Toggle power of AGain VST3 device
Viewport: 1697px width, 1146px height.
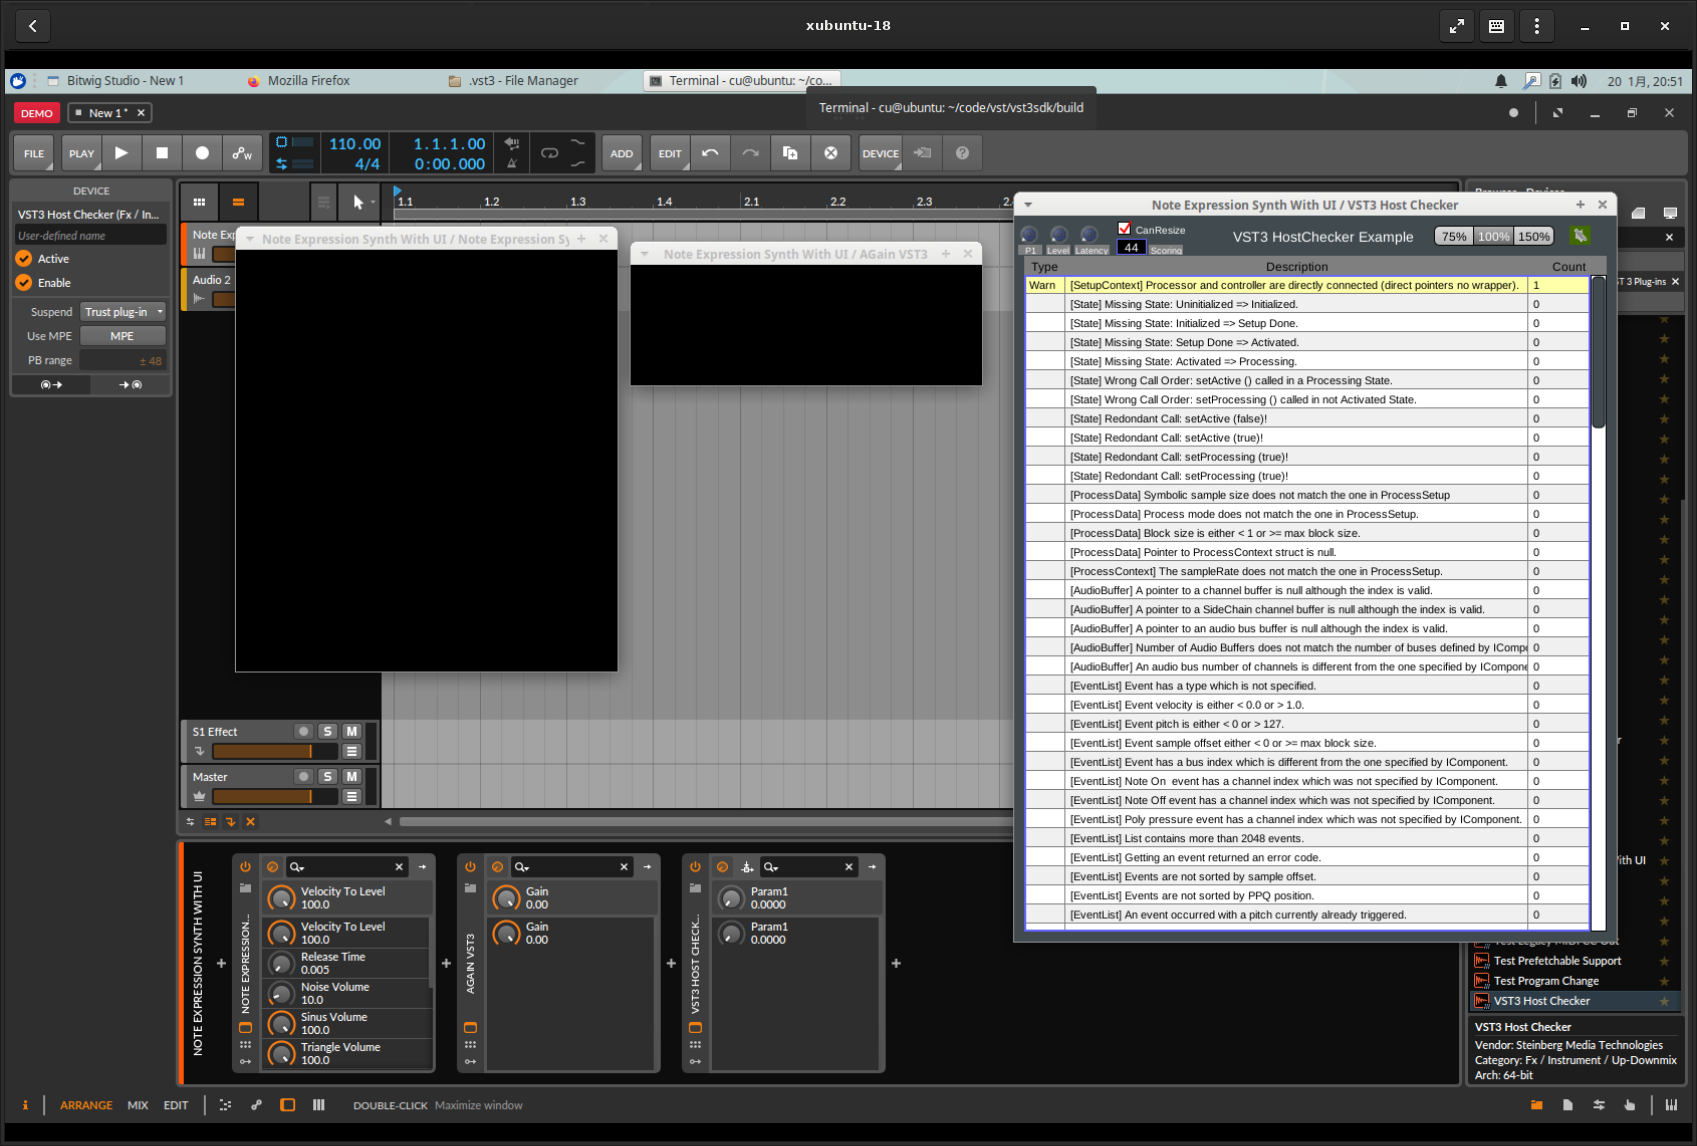[x=470, y=867]
